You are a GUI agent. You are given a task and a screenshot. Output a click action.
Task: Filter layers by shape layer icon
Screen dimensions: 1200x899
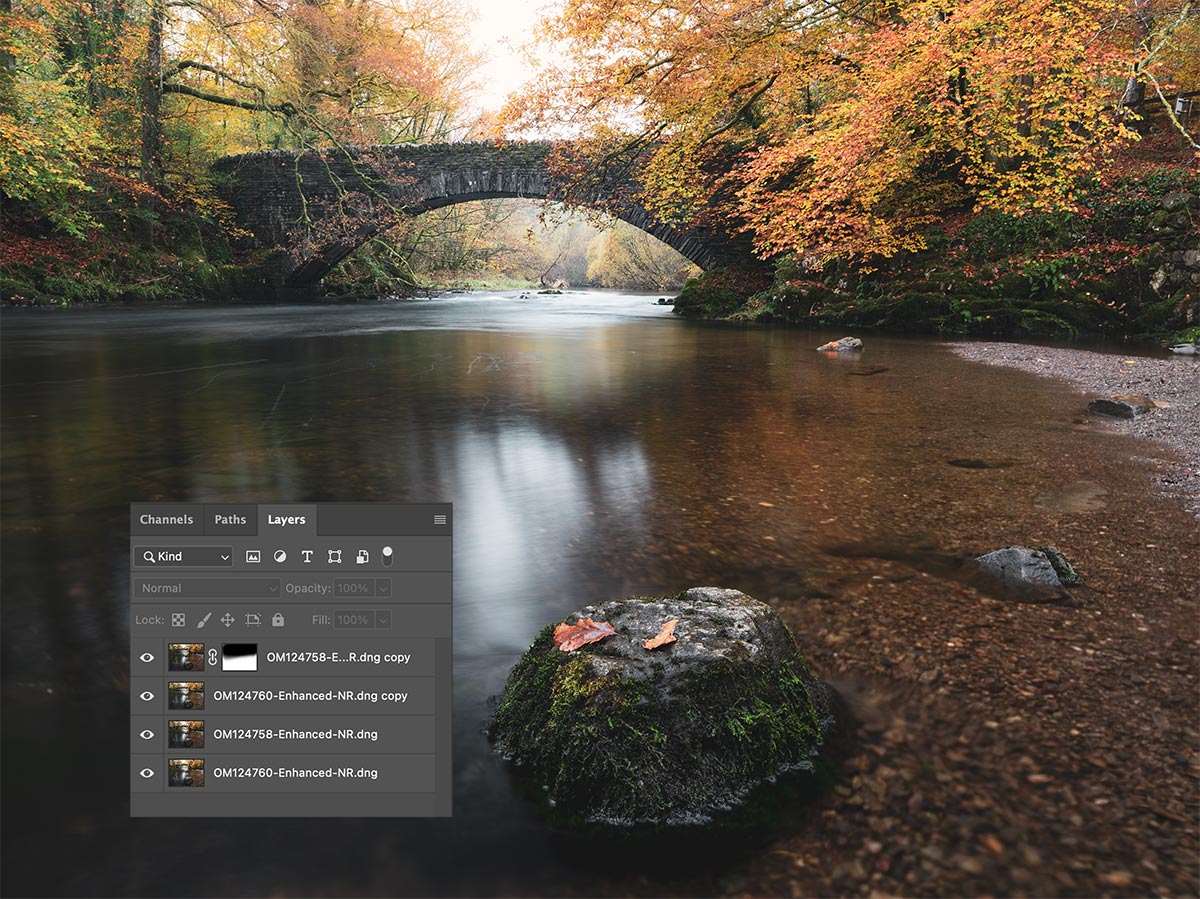[334, 557]
